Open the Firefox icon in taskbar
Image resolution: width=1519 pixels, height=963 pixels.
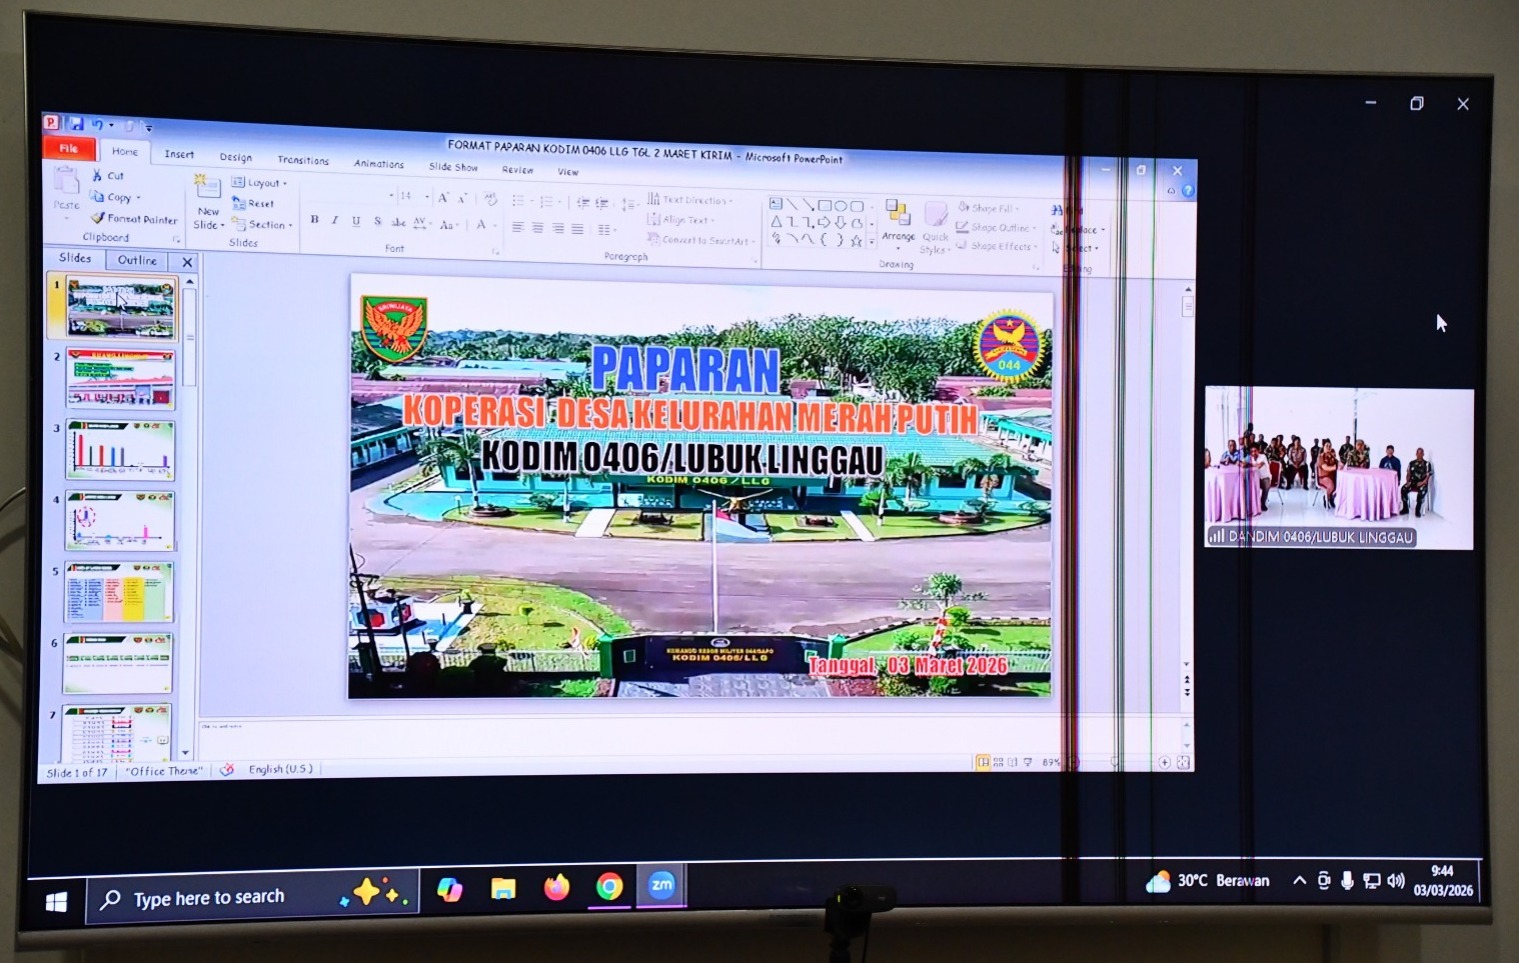point(557,887)
